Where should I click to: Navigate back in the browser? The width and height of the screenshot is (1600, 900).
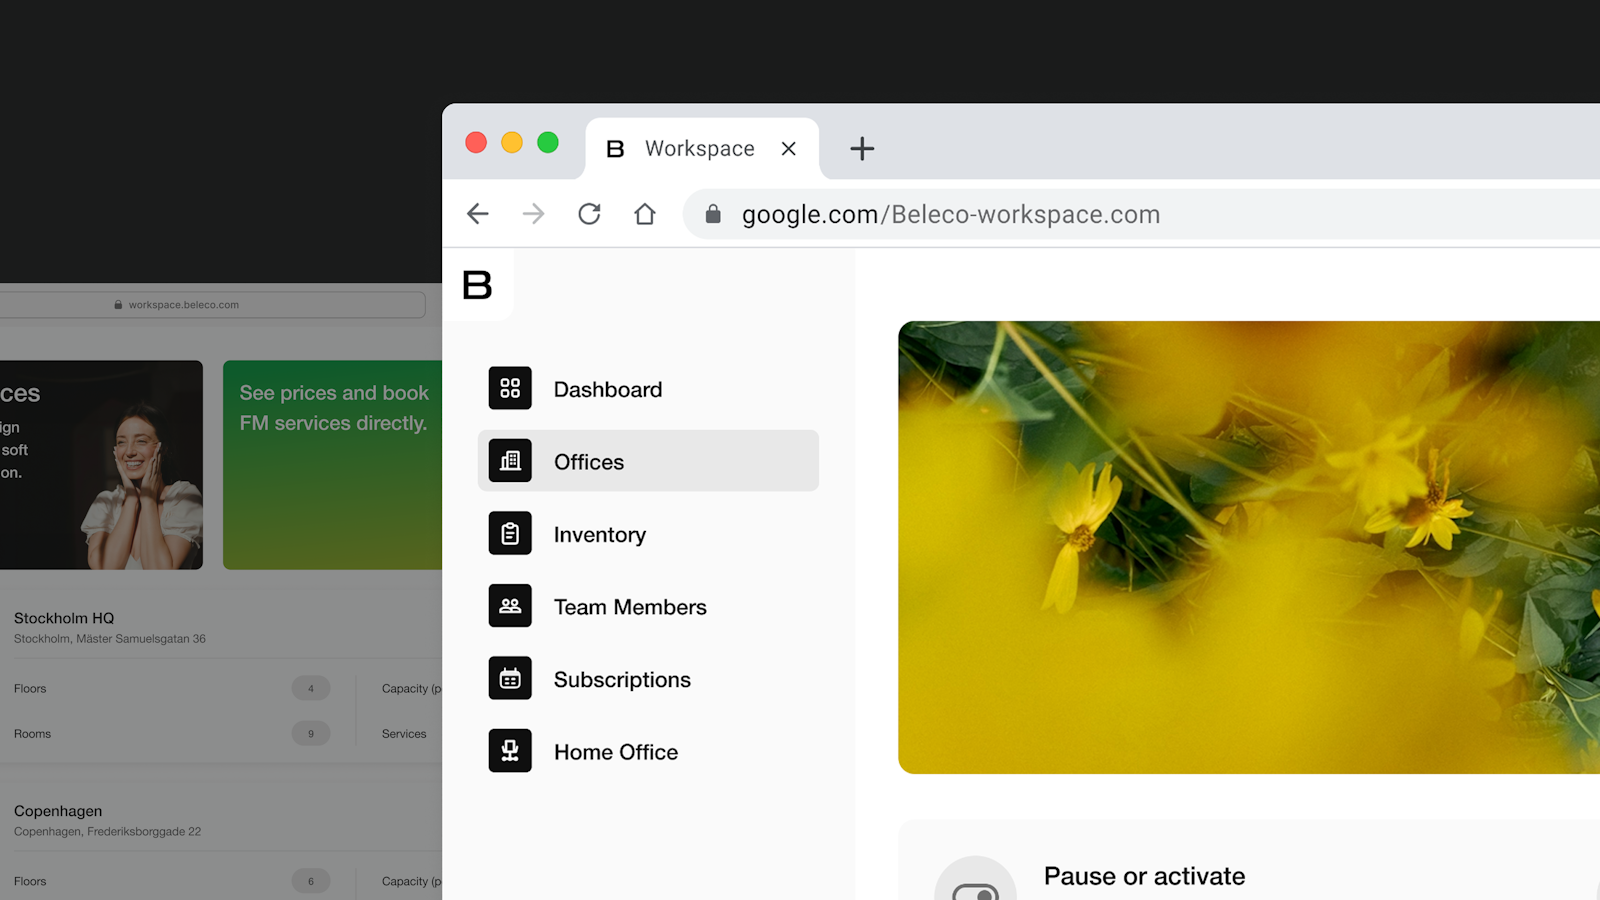tap(478, 214)
